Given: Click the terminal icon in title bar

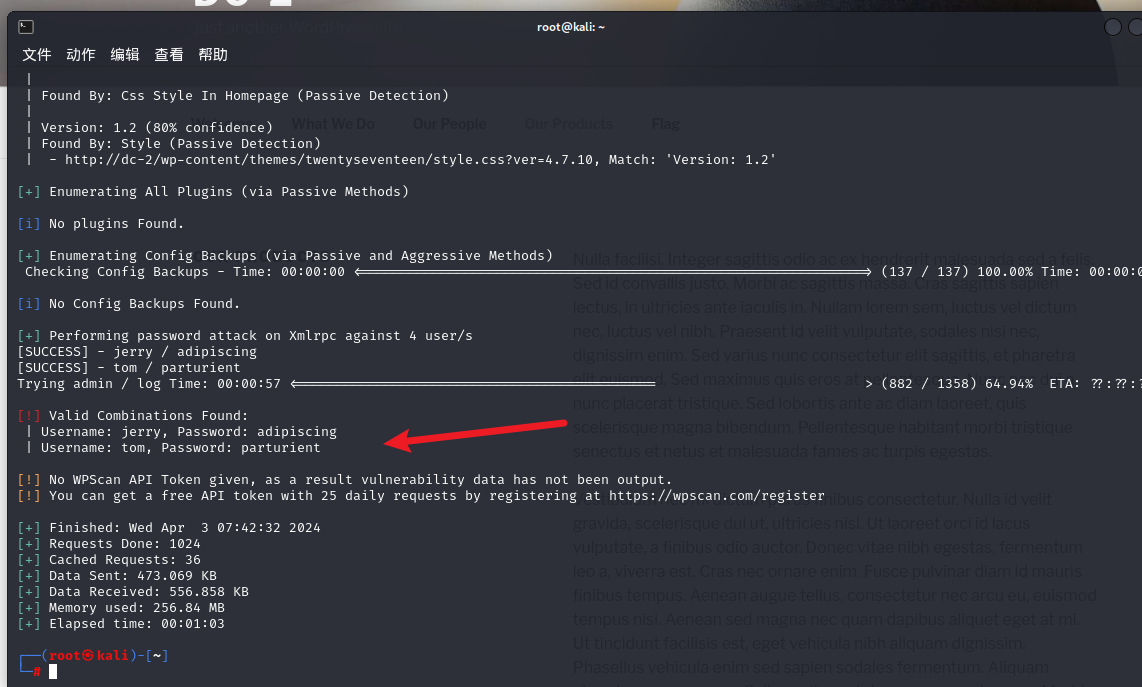Looking at the screenshot, I should tap(26, 27).
